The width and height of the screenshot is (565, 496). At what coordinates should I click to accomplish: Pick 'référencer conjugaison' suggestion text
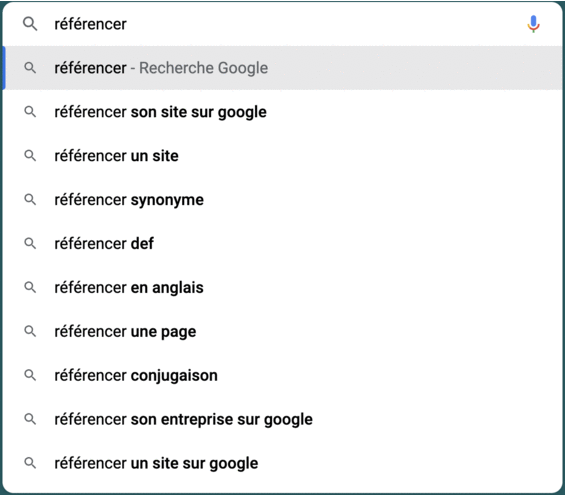(136, 376)
